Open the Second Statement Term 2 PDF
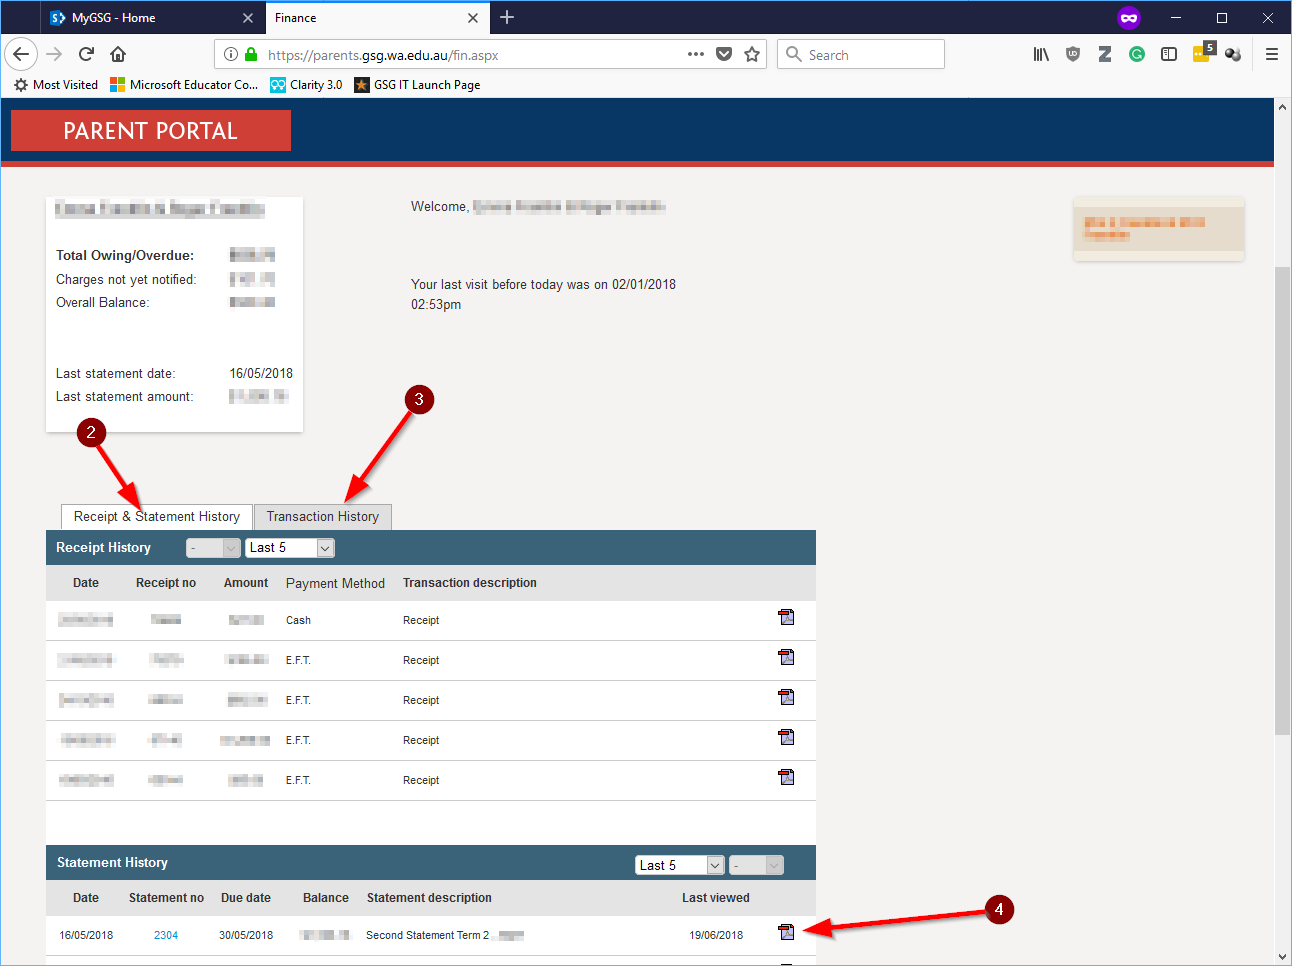The height and width of the screenshot is (966, 1292). 786,931
